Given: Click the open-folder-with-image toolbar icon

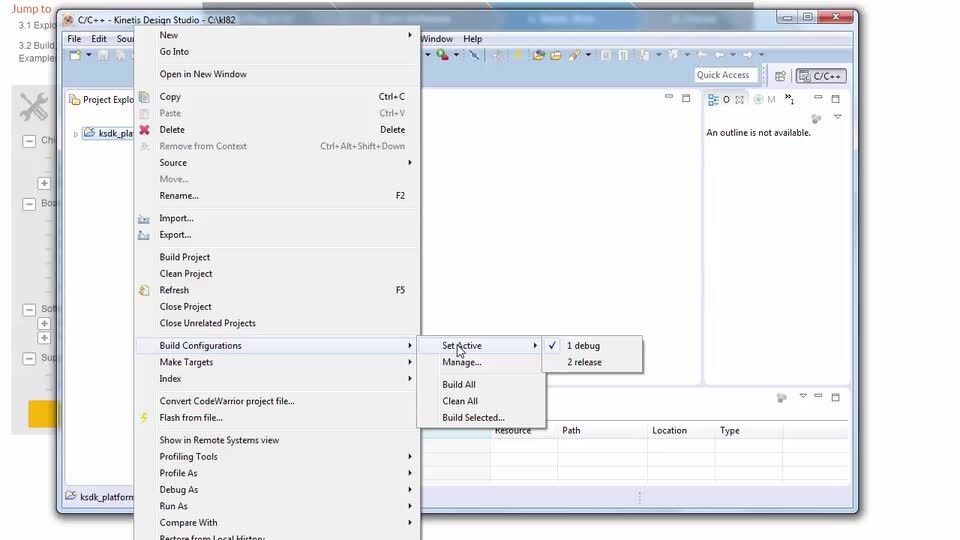Looking at the screenshot, I should pos(539,55).
